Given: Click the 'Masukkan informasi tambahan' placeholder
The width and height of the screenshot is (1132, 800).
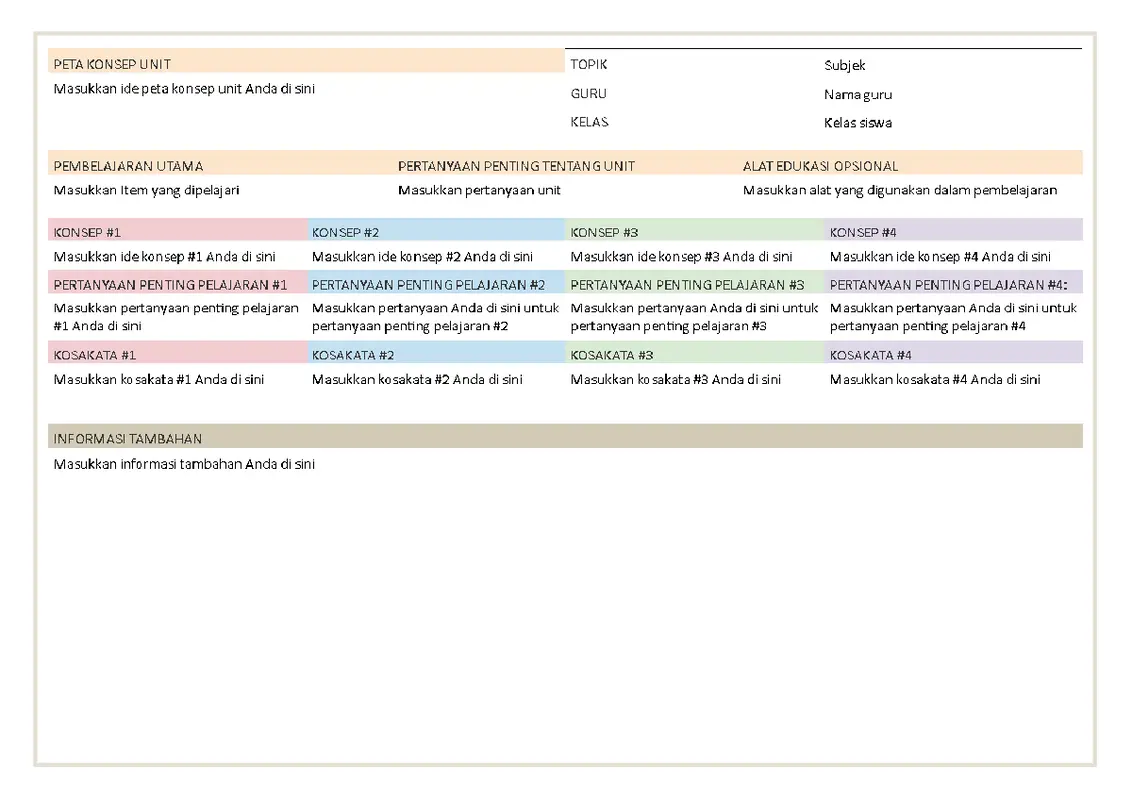Looking at the screenshot, I should point(185,465).
